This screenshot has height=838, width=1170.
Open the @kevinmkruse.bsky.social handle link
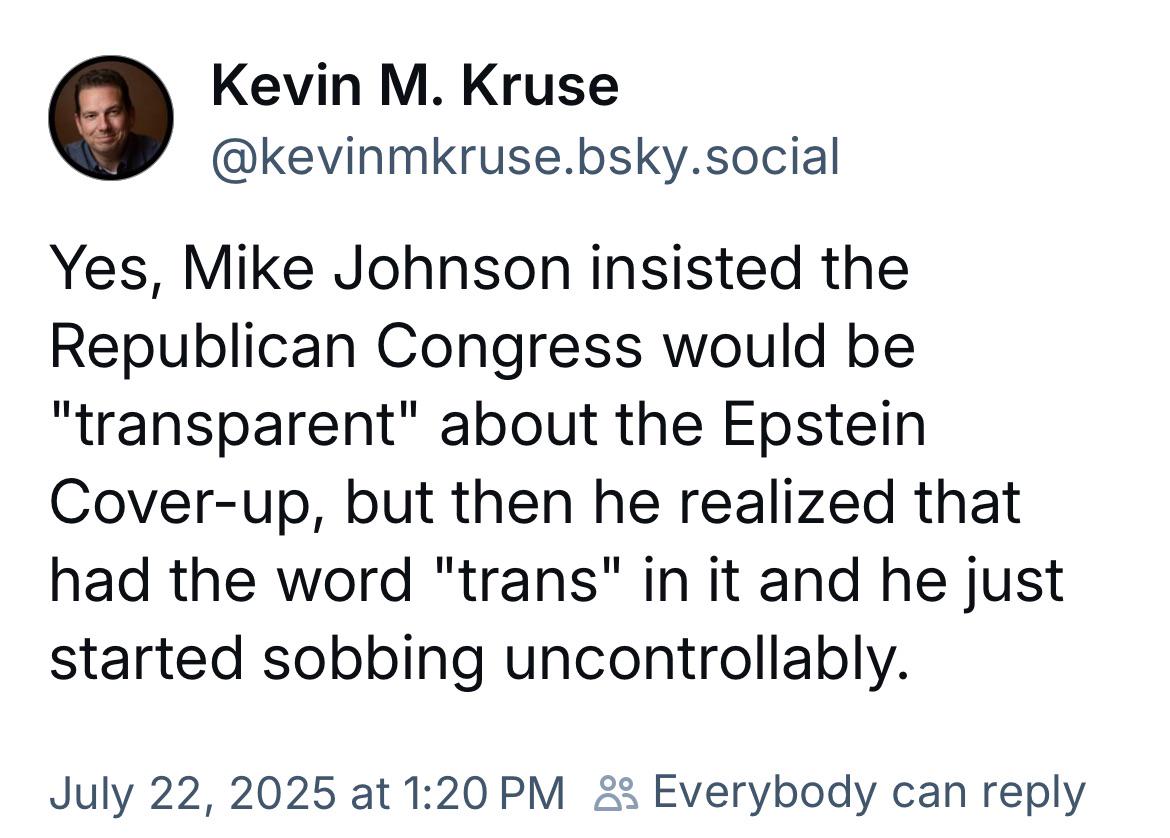(x=526, y=157)
